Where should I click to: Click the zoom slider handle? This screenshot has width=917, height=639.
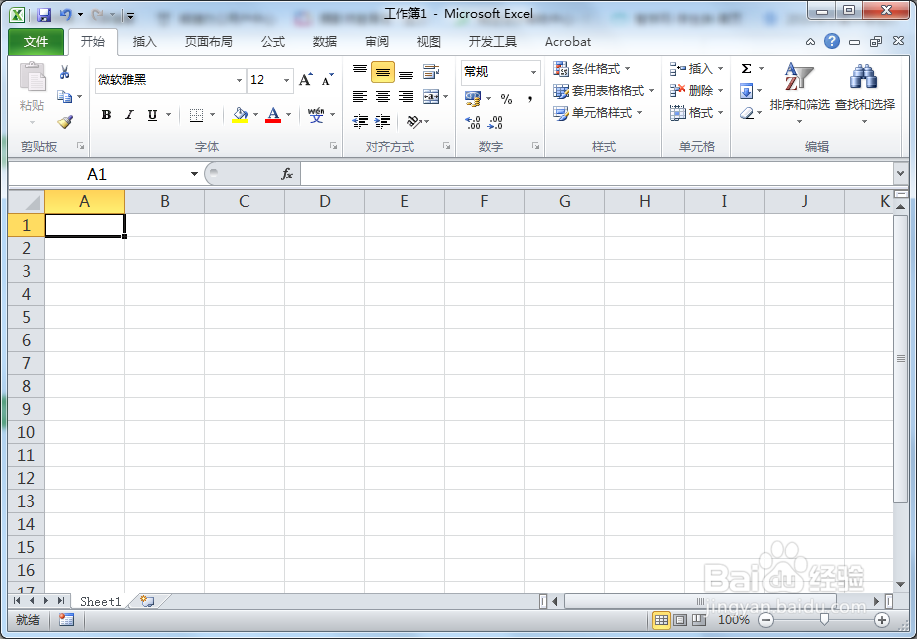[x=824, y=619]
